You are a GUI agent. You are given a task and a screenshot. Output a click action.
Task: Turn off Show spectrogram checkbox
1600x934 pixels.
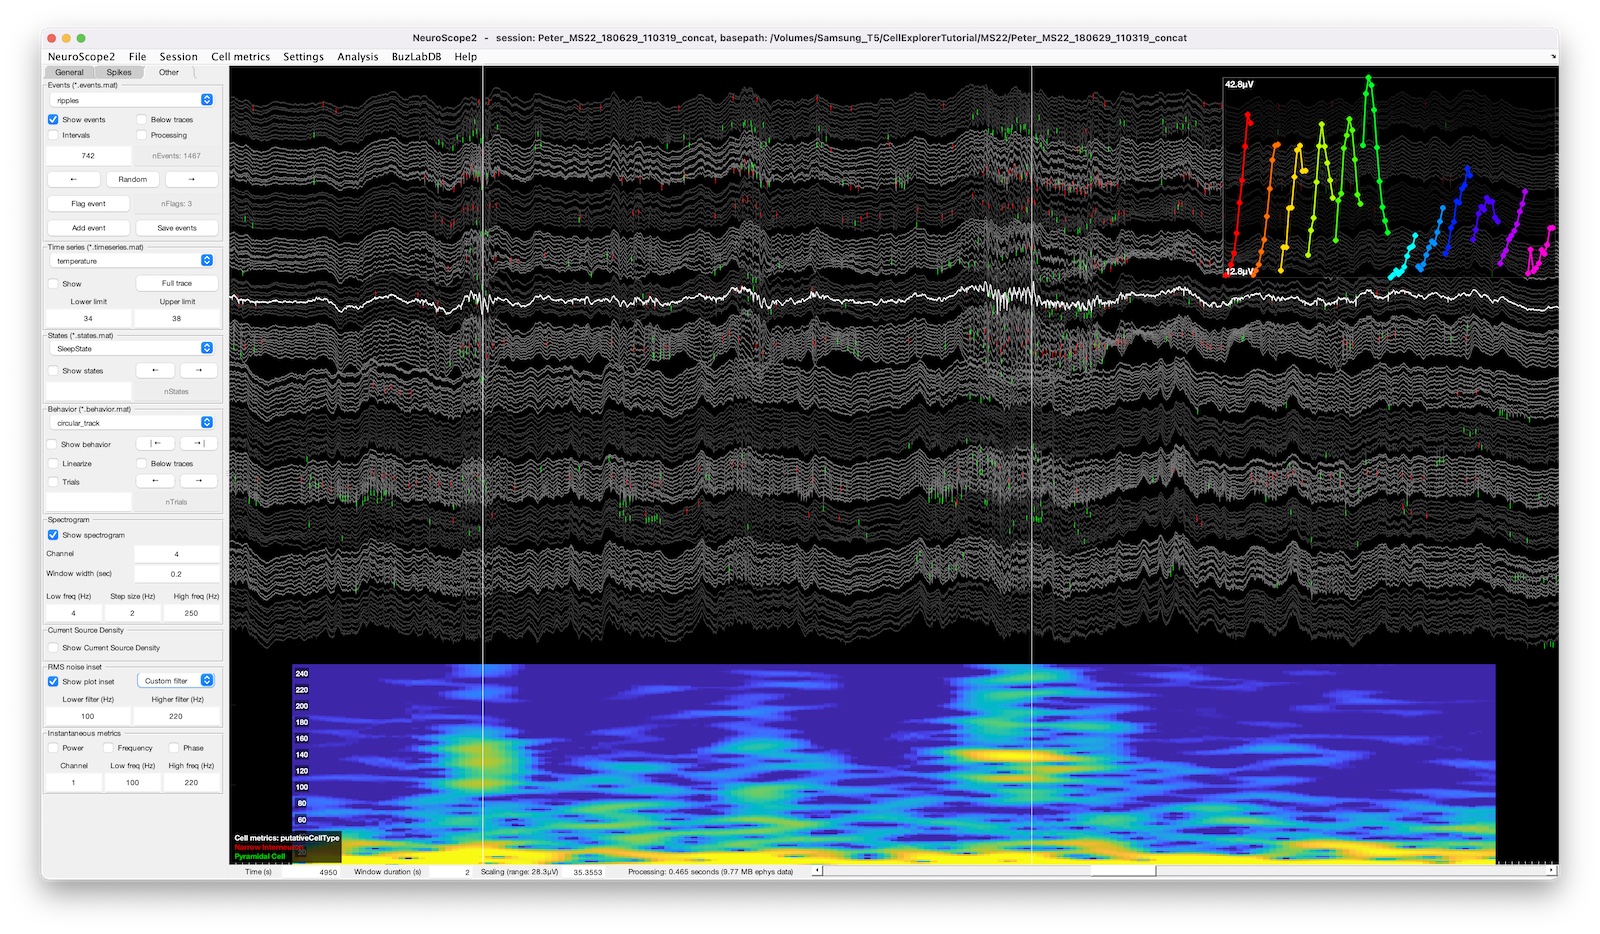pos(53,535)
